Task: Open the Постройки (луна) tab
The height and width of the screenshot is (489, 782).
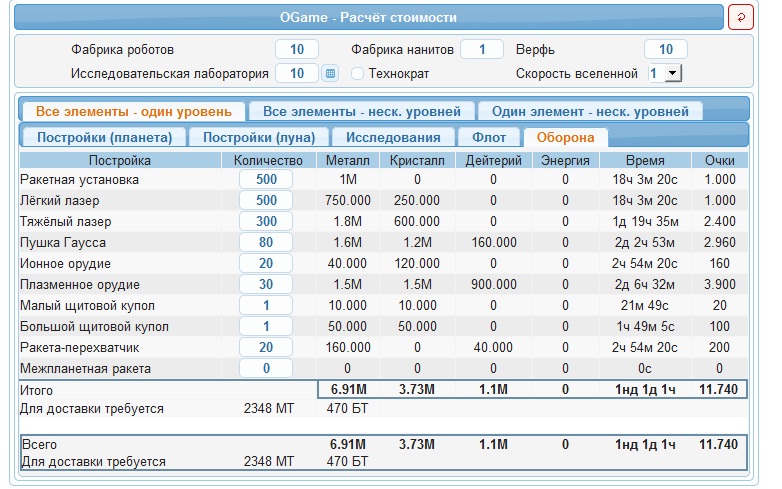Action: pyautogui.click(x=259, y=138)
